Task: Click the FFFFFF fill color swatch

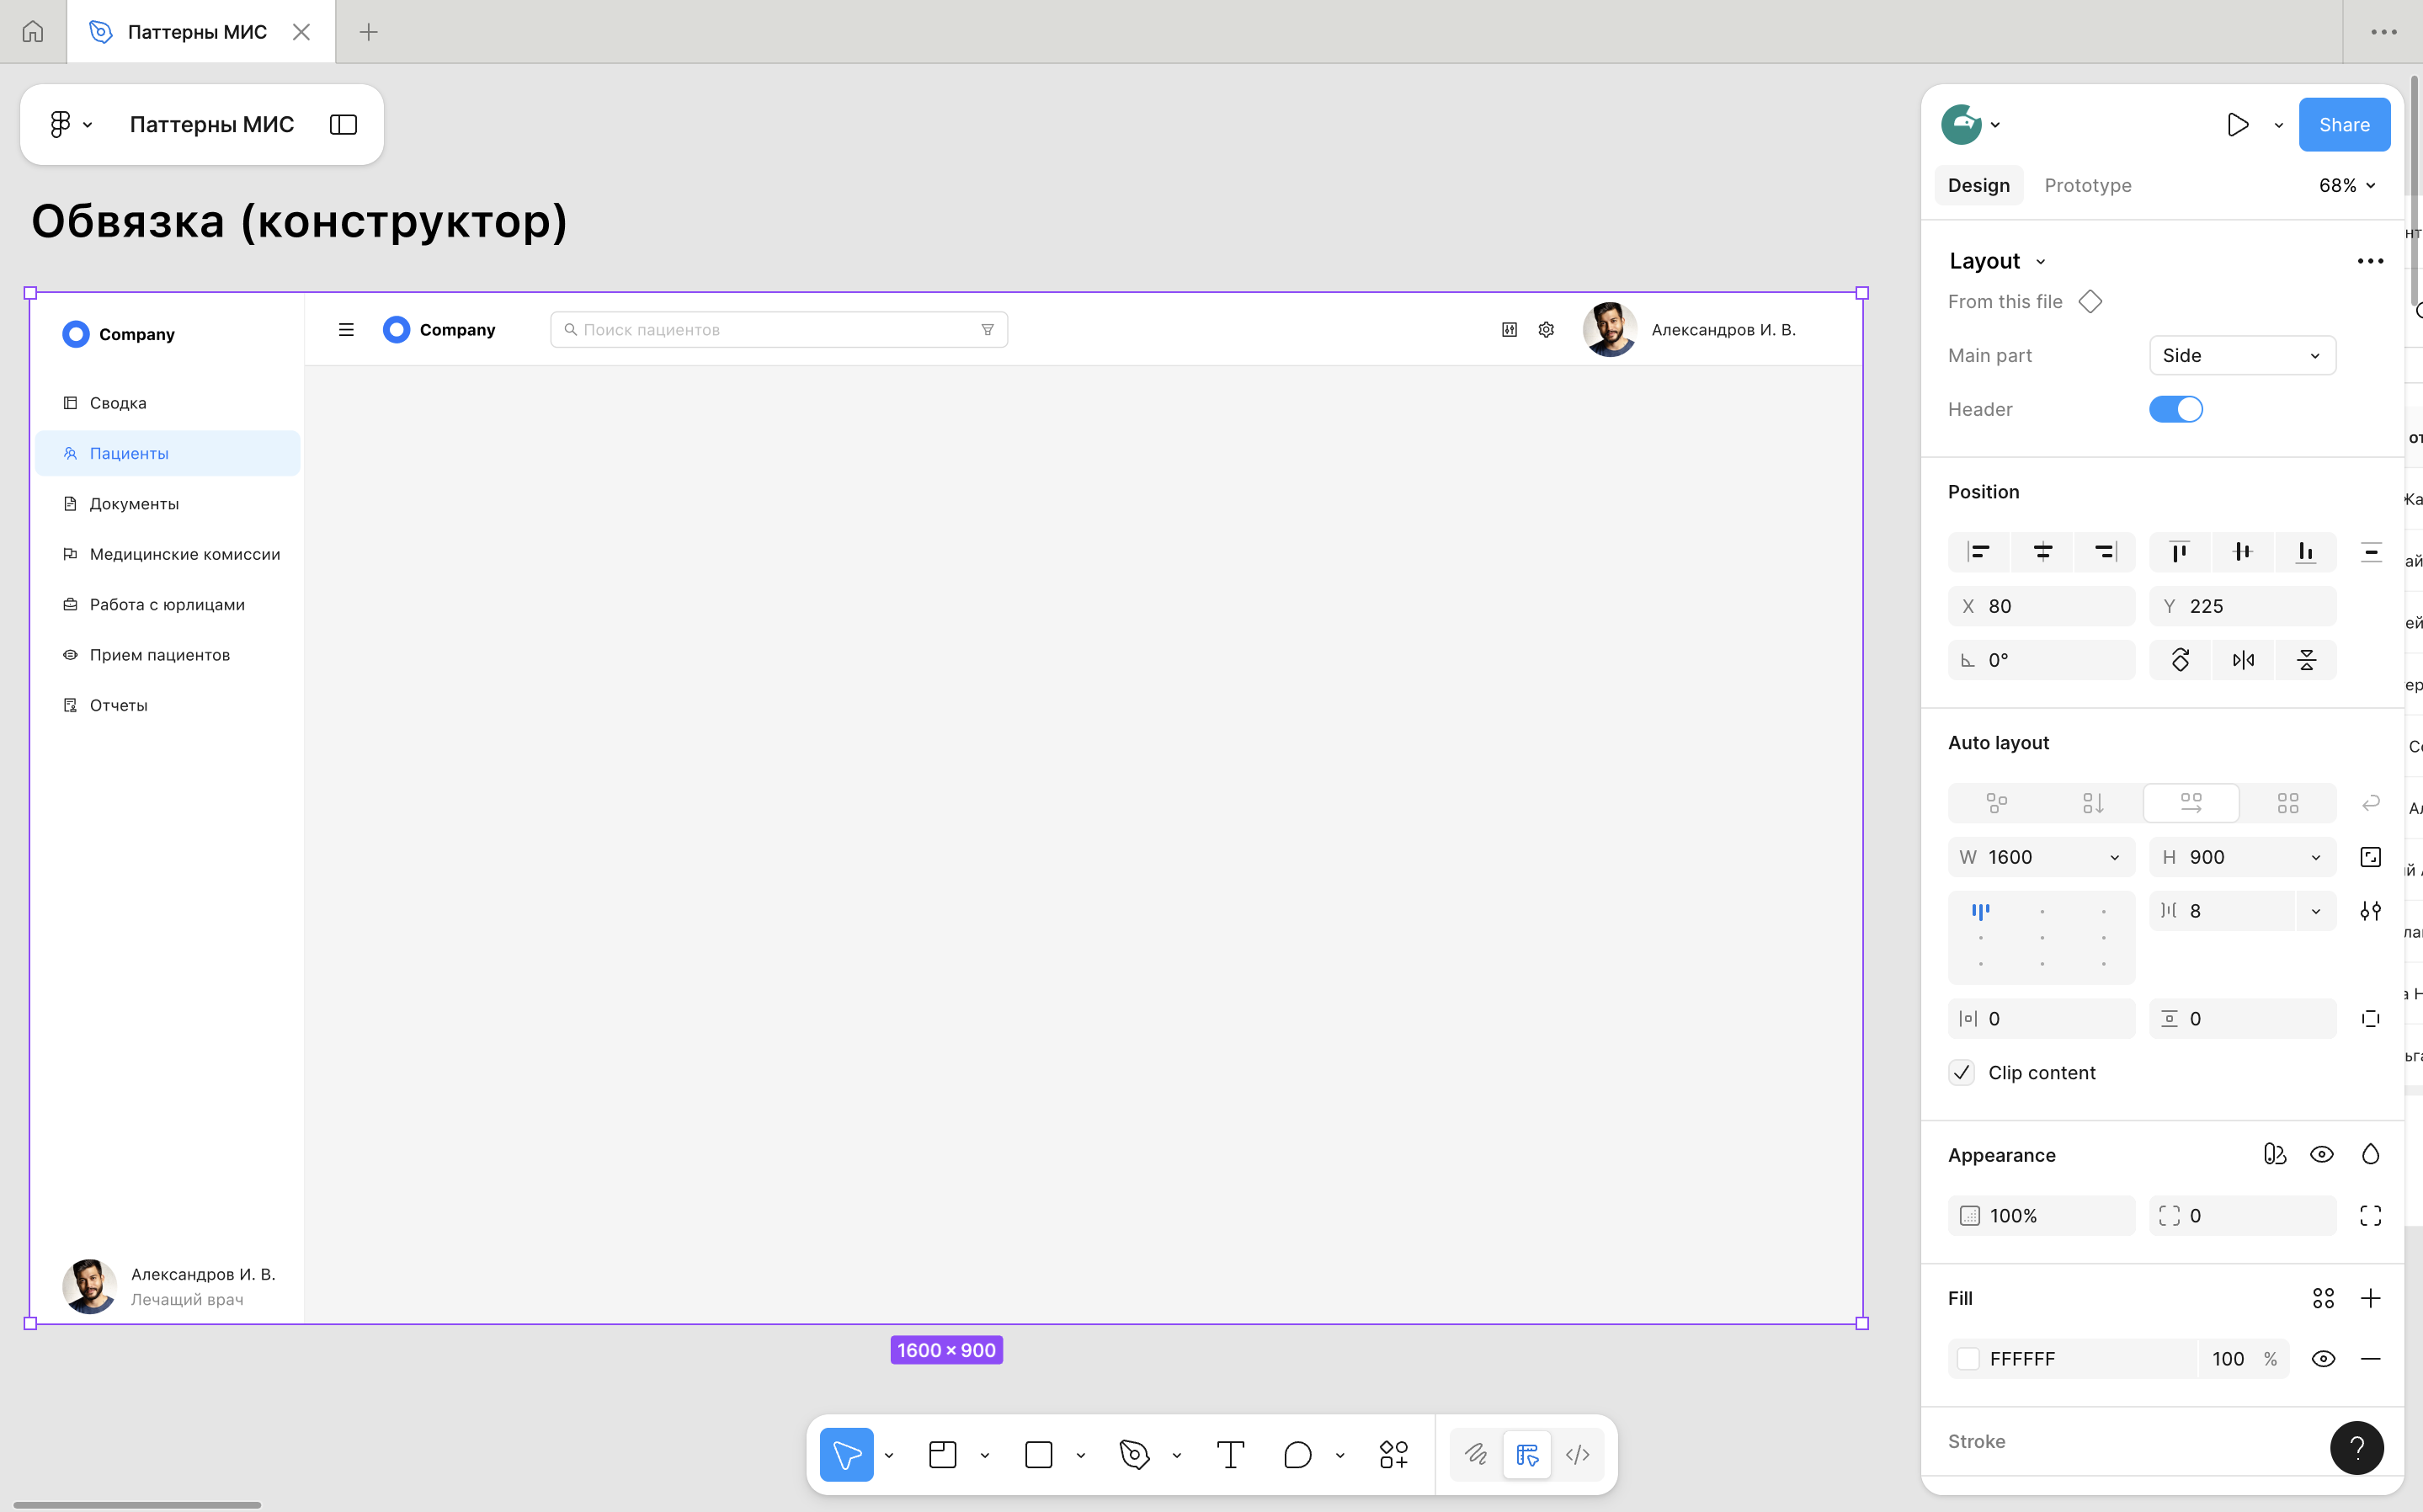Action: (1968, 1359)
